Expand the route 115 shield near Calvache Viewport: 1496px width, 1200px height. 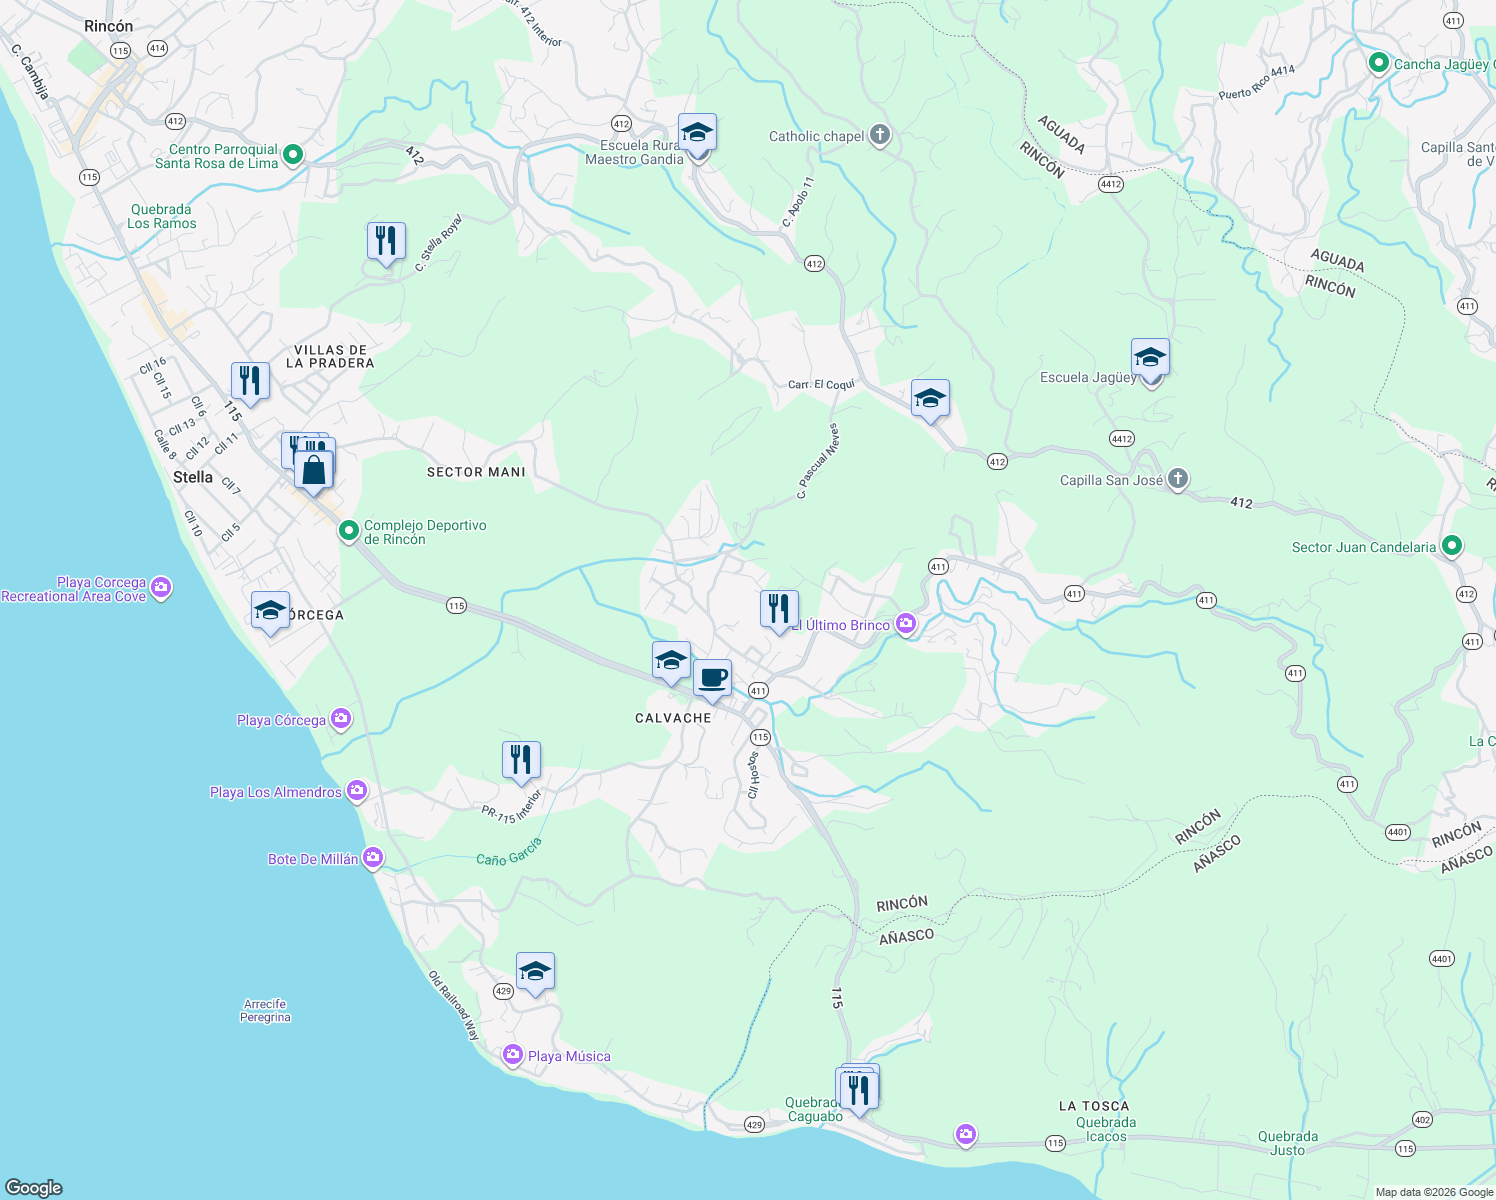[x=760, y=737]
